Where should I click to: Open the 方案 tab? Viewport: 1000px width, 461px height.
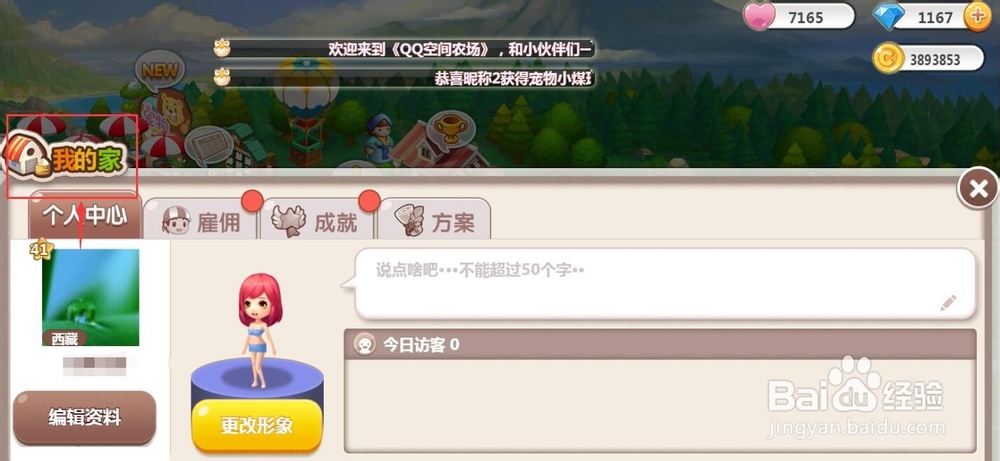point(435,220)
